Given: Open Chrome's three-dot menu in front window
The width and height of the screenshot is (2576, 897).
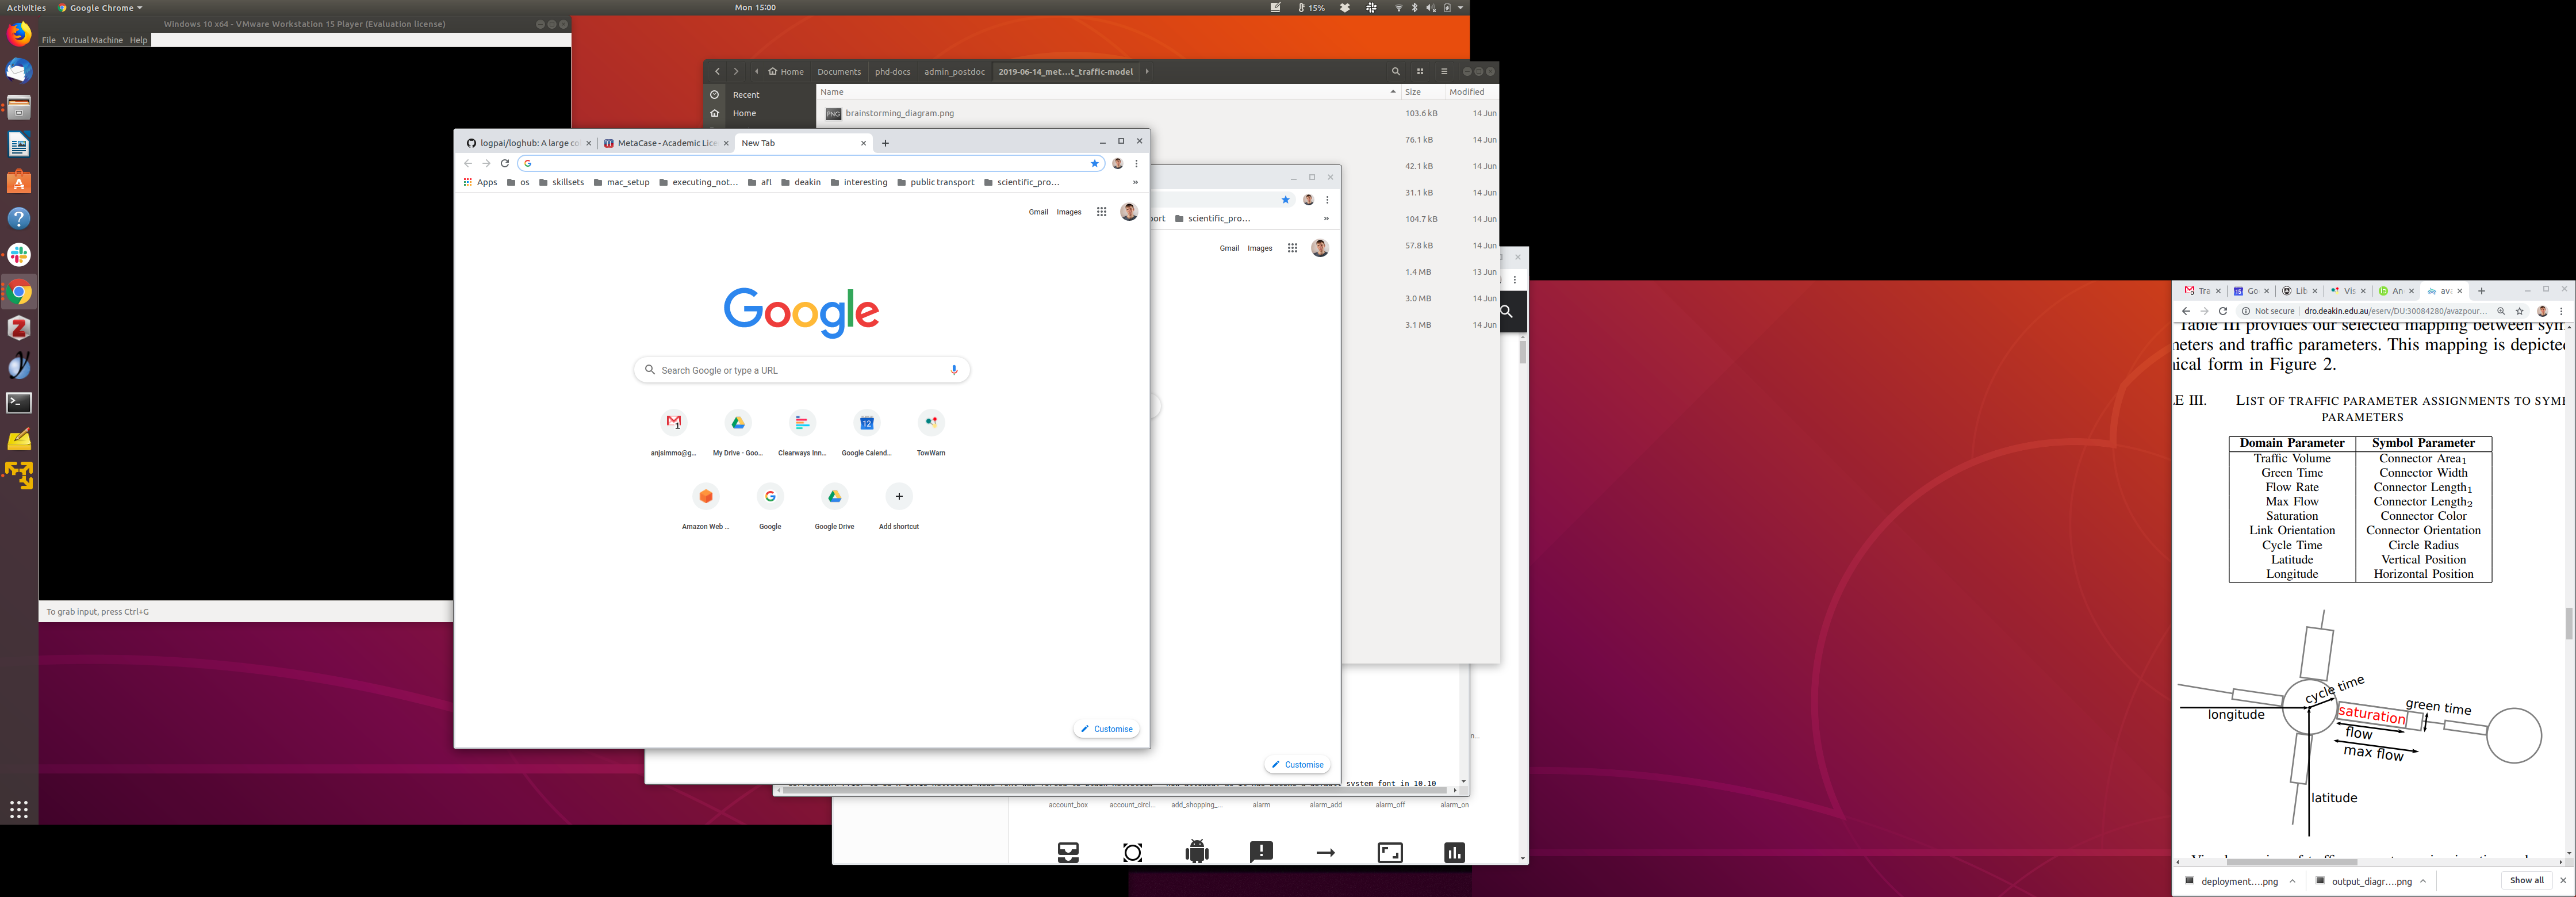Looking at the screenshot, I should pos(1136,163).
